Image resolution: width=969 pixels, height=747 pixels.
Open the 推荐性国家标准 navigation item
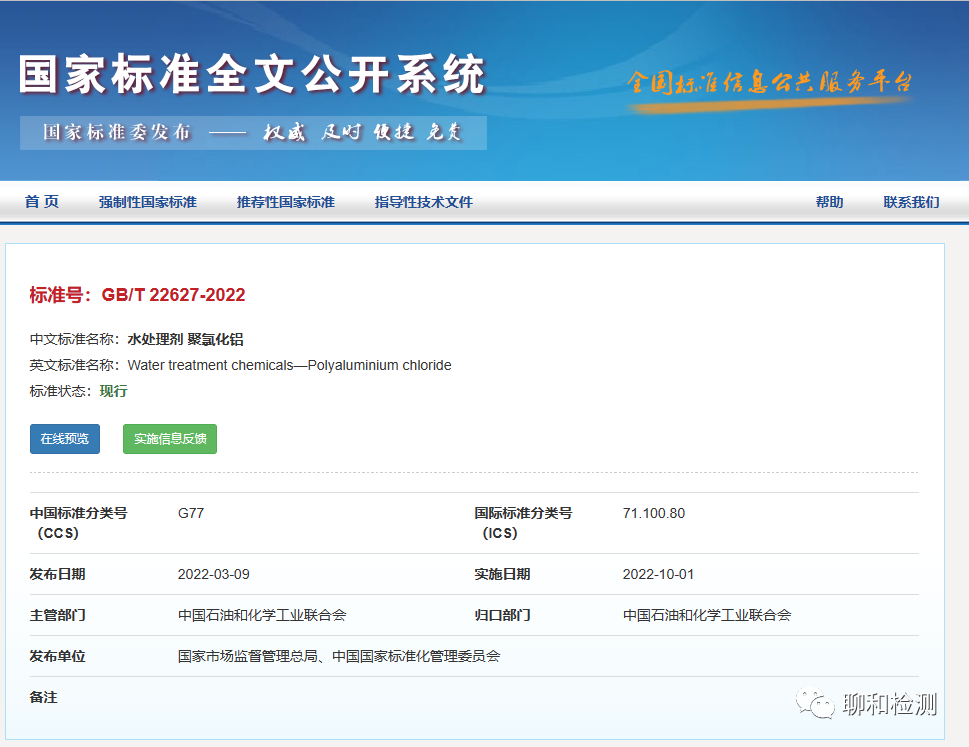tap(286, 202)
